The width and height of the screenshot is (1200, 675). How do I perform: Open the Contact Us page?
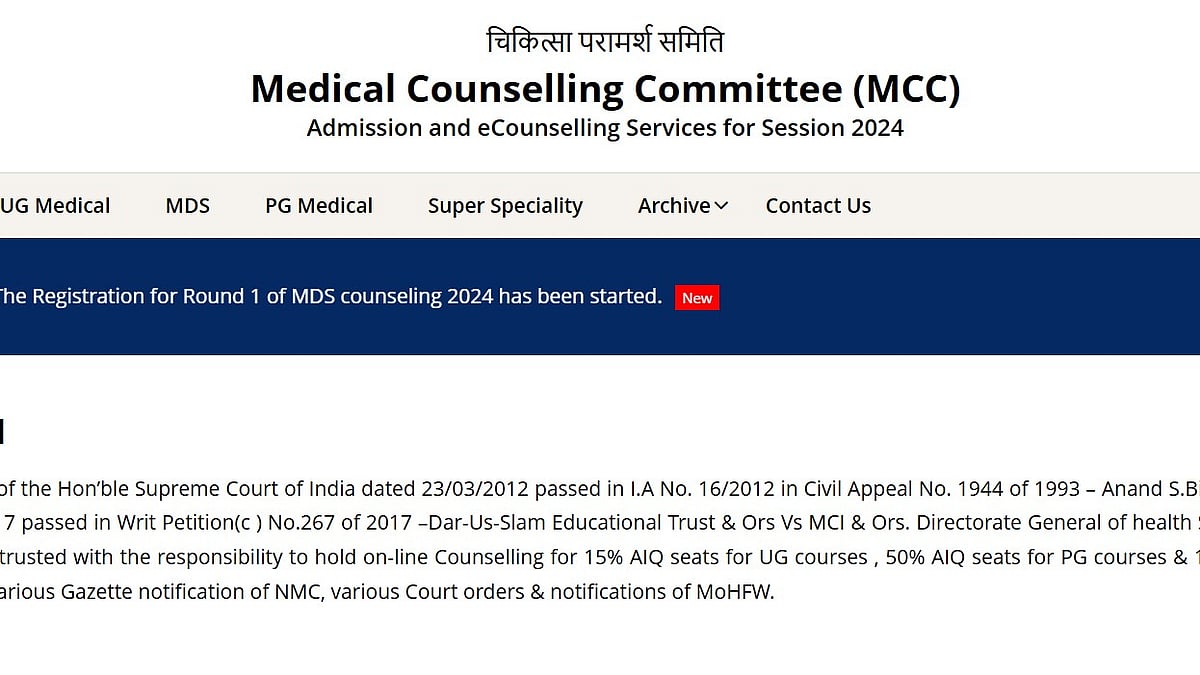pyautogui.click(x=818, y=206)
